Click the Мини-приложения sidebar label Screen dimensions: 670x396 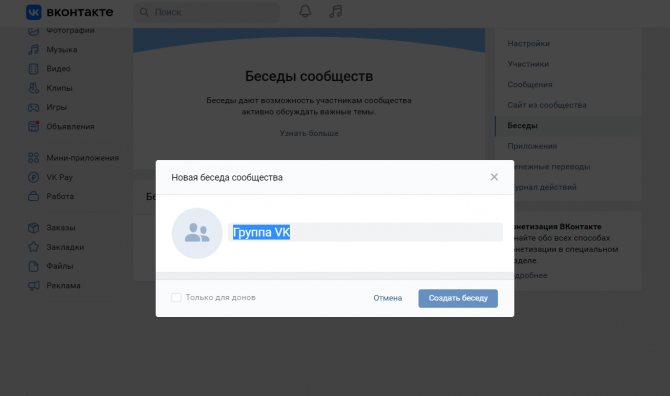pos(82,158)
